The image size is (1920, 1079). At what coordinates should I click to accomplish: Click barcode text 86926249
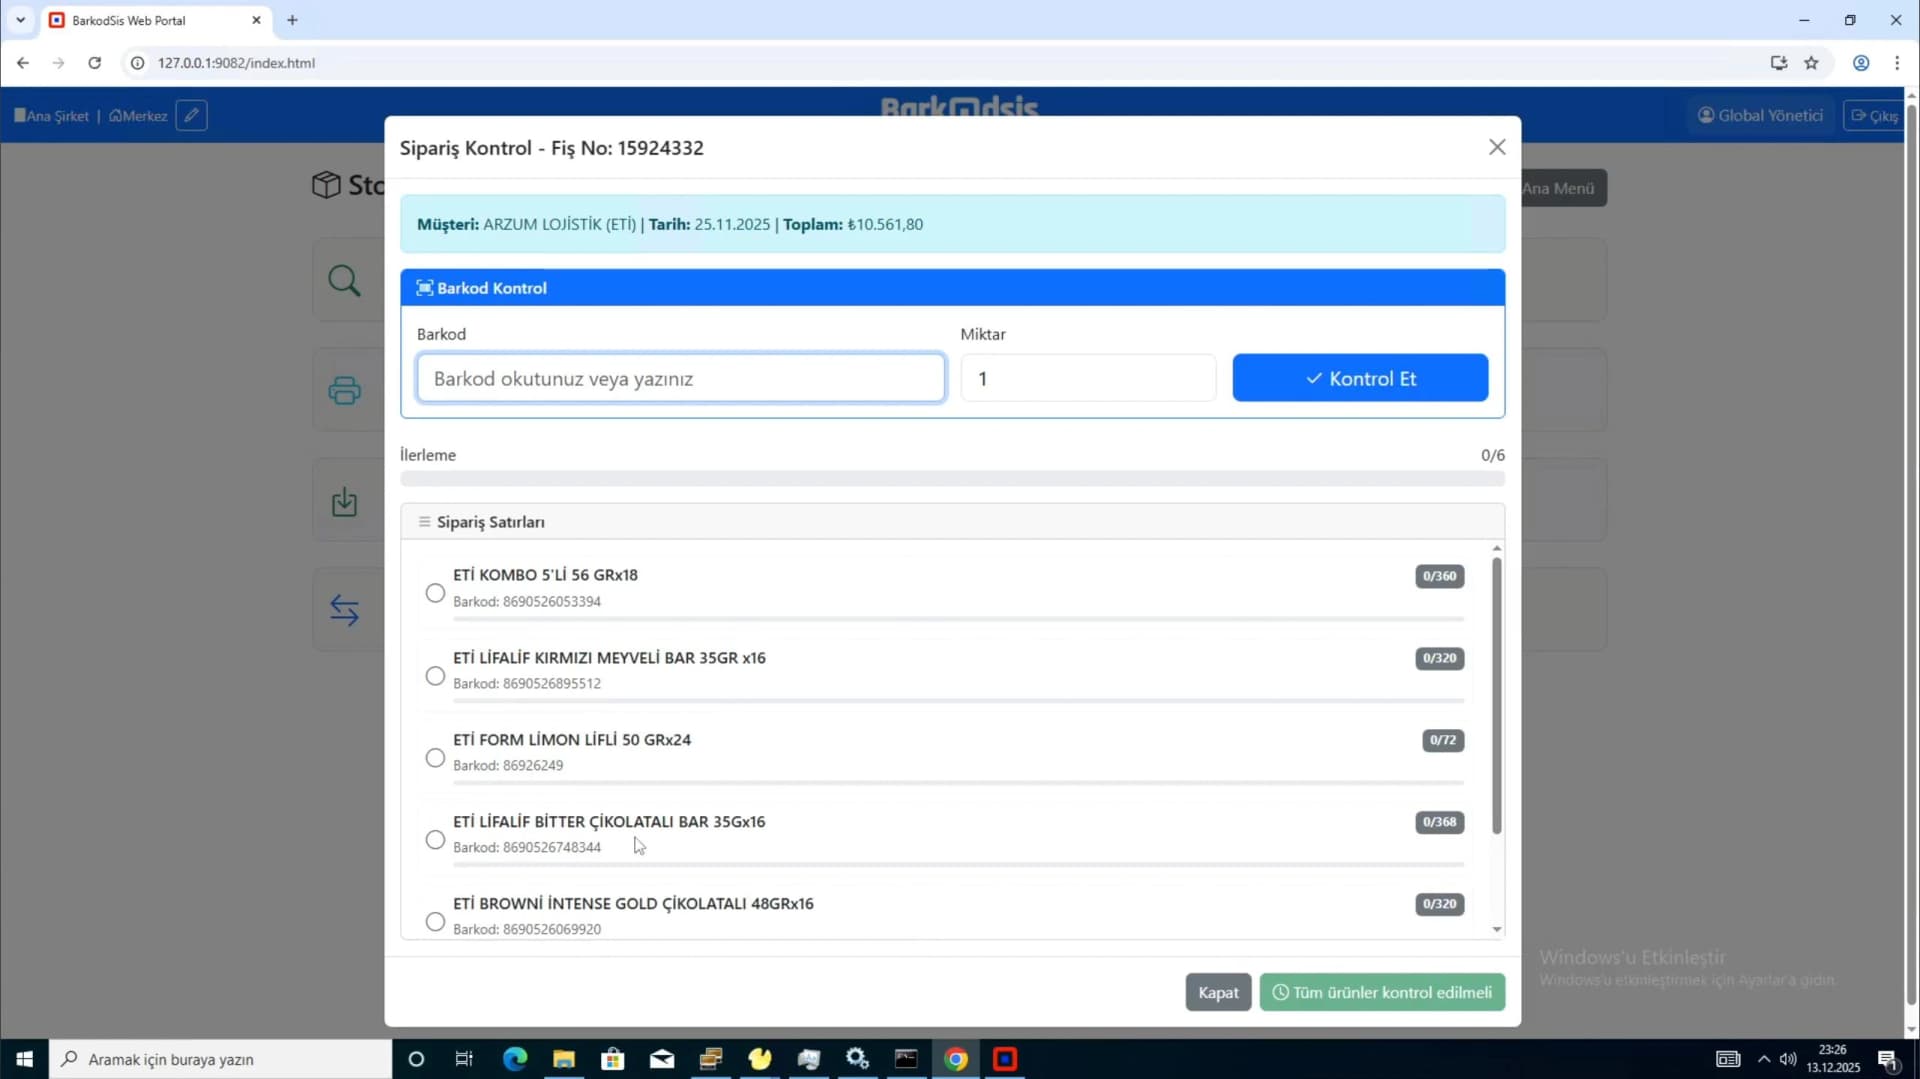(533, 765)
